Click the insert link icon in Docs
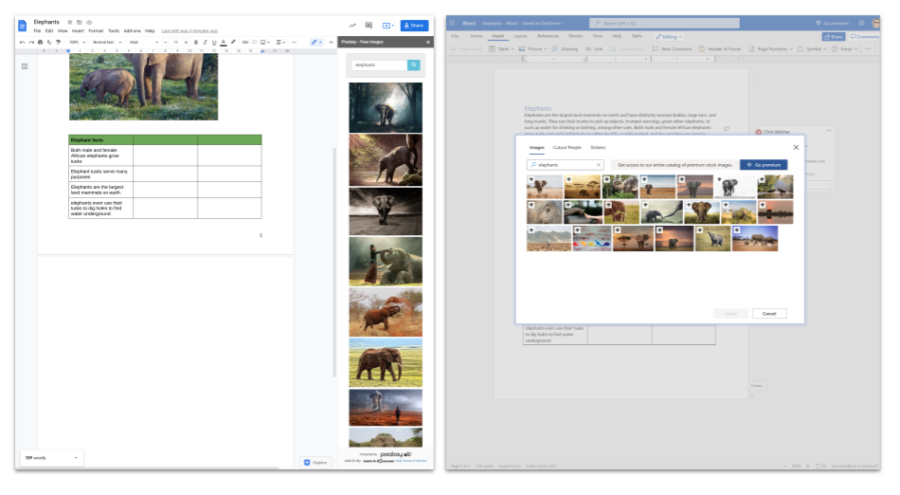 [x=245, y=42]
